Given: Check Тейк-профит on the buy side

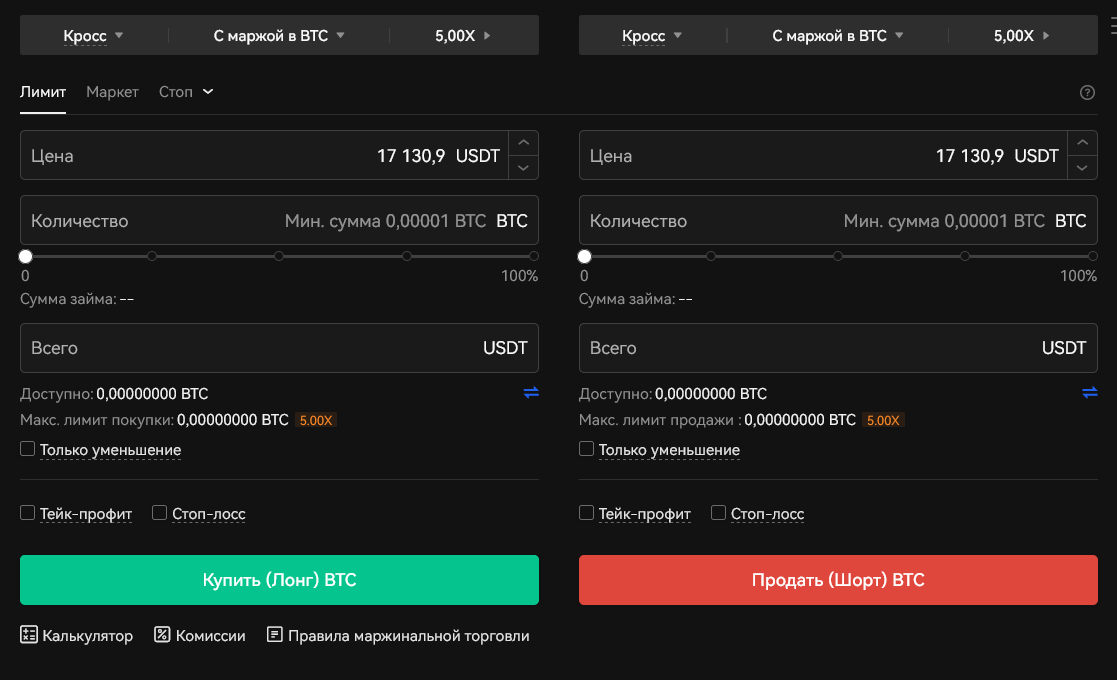Looking at the screenshot, I should (27, 512).
